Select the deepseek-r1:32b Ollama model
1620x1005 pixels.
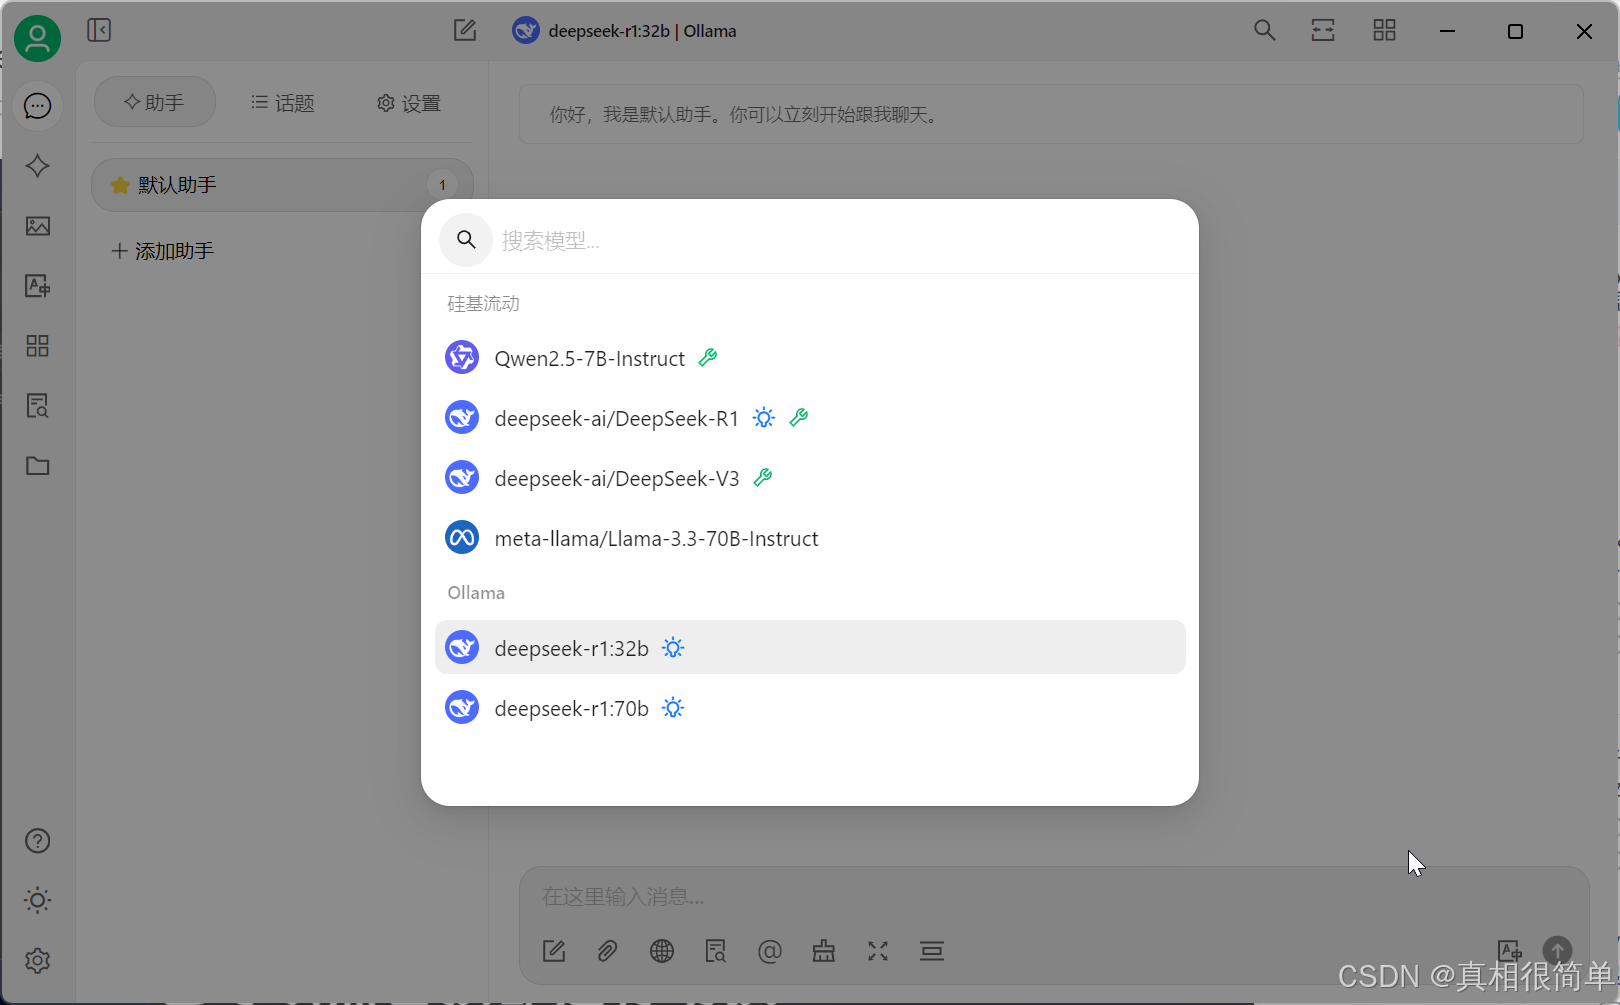[x=810, y=647]
